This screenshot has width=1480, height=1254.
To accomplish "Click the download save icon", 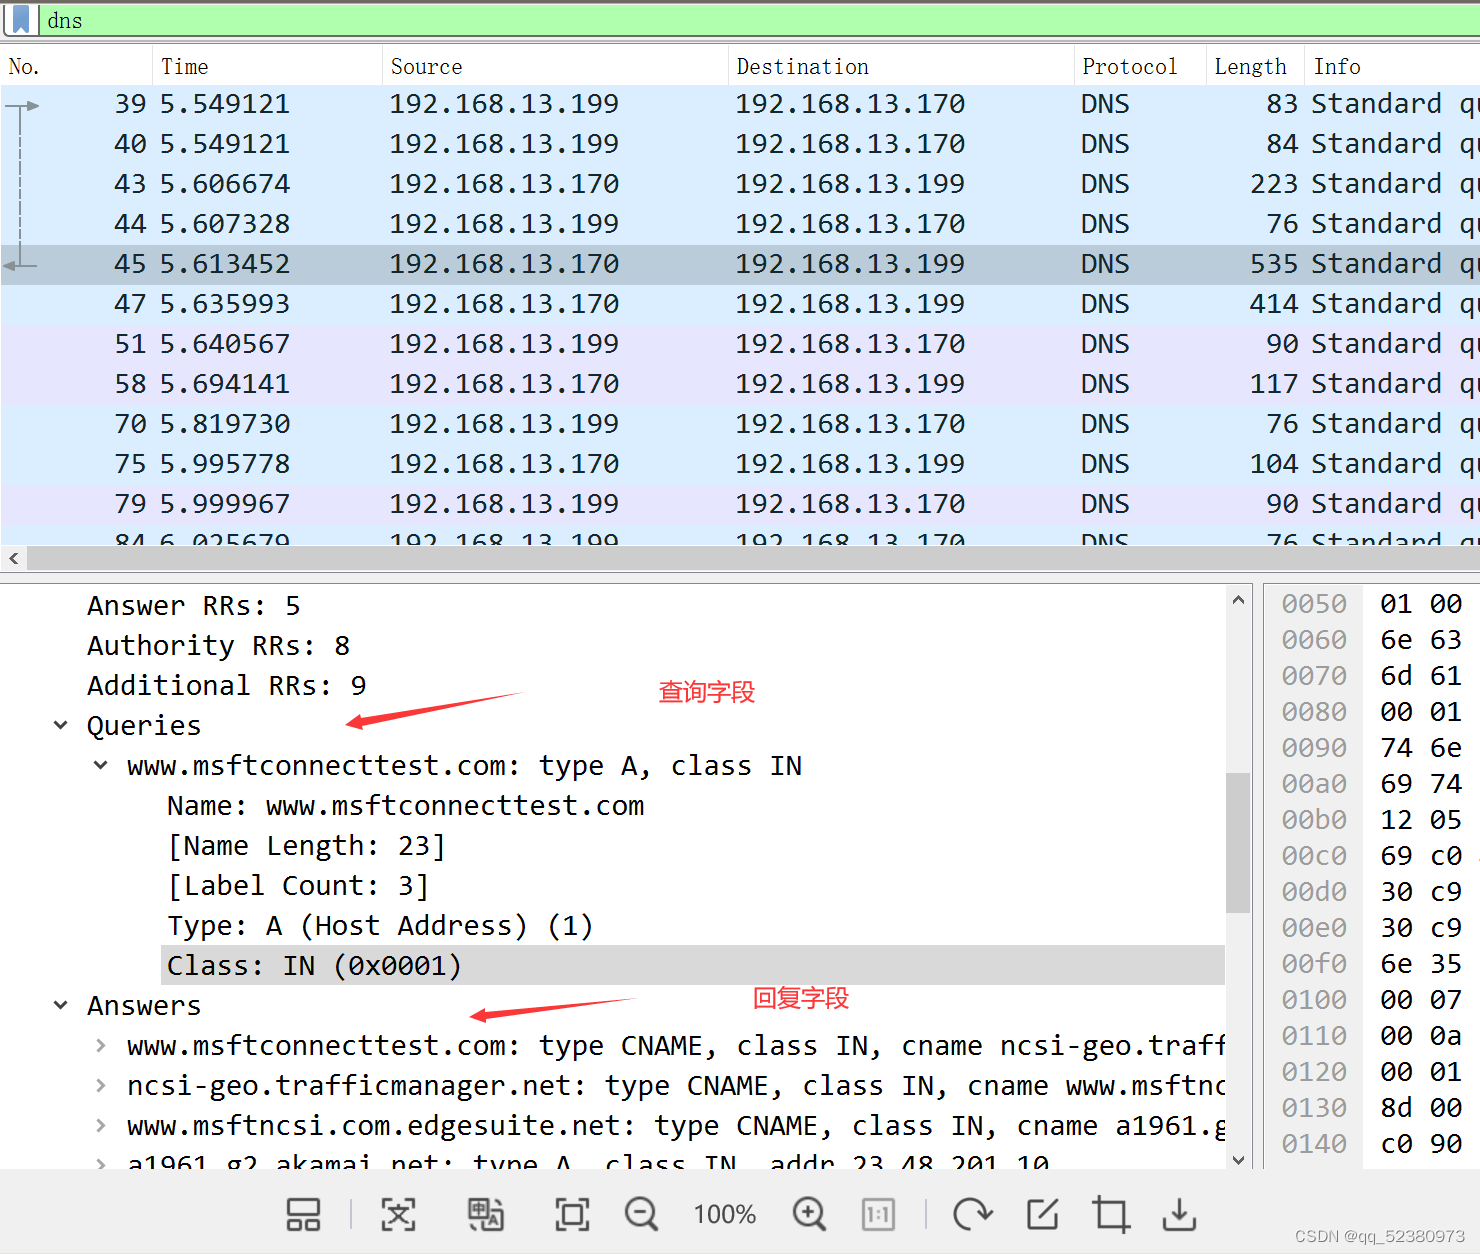I will pos(1180,1215).
